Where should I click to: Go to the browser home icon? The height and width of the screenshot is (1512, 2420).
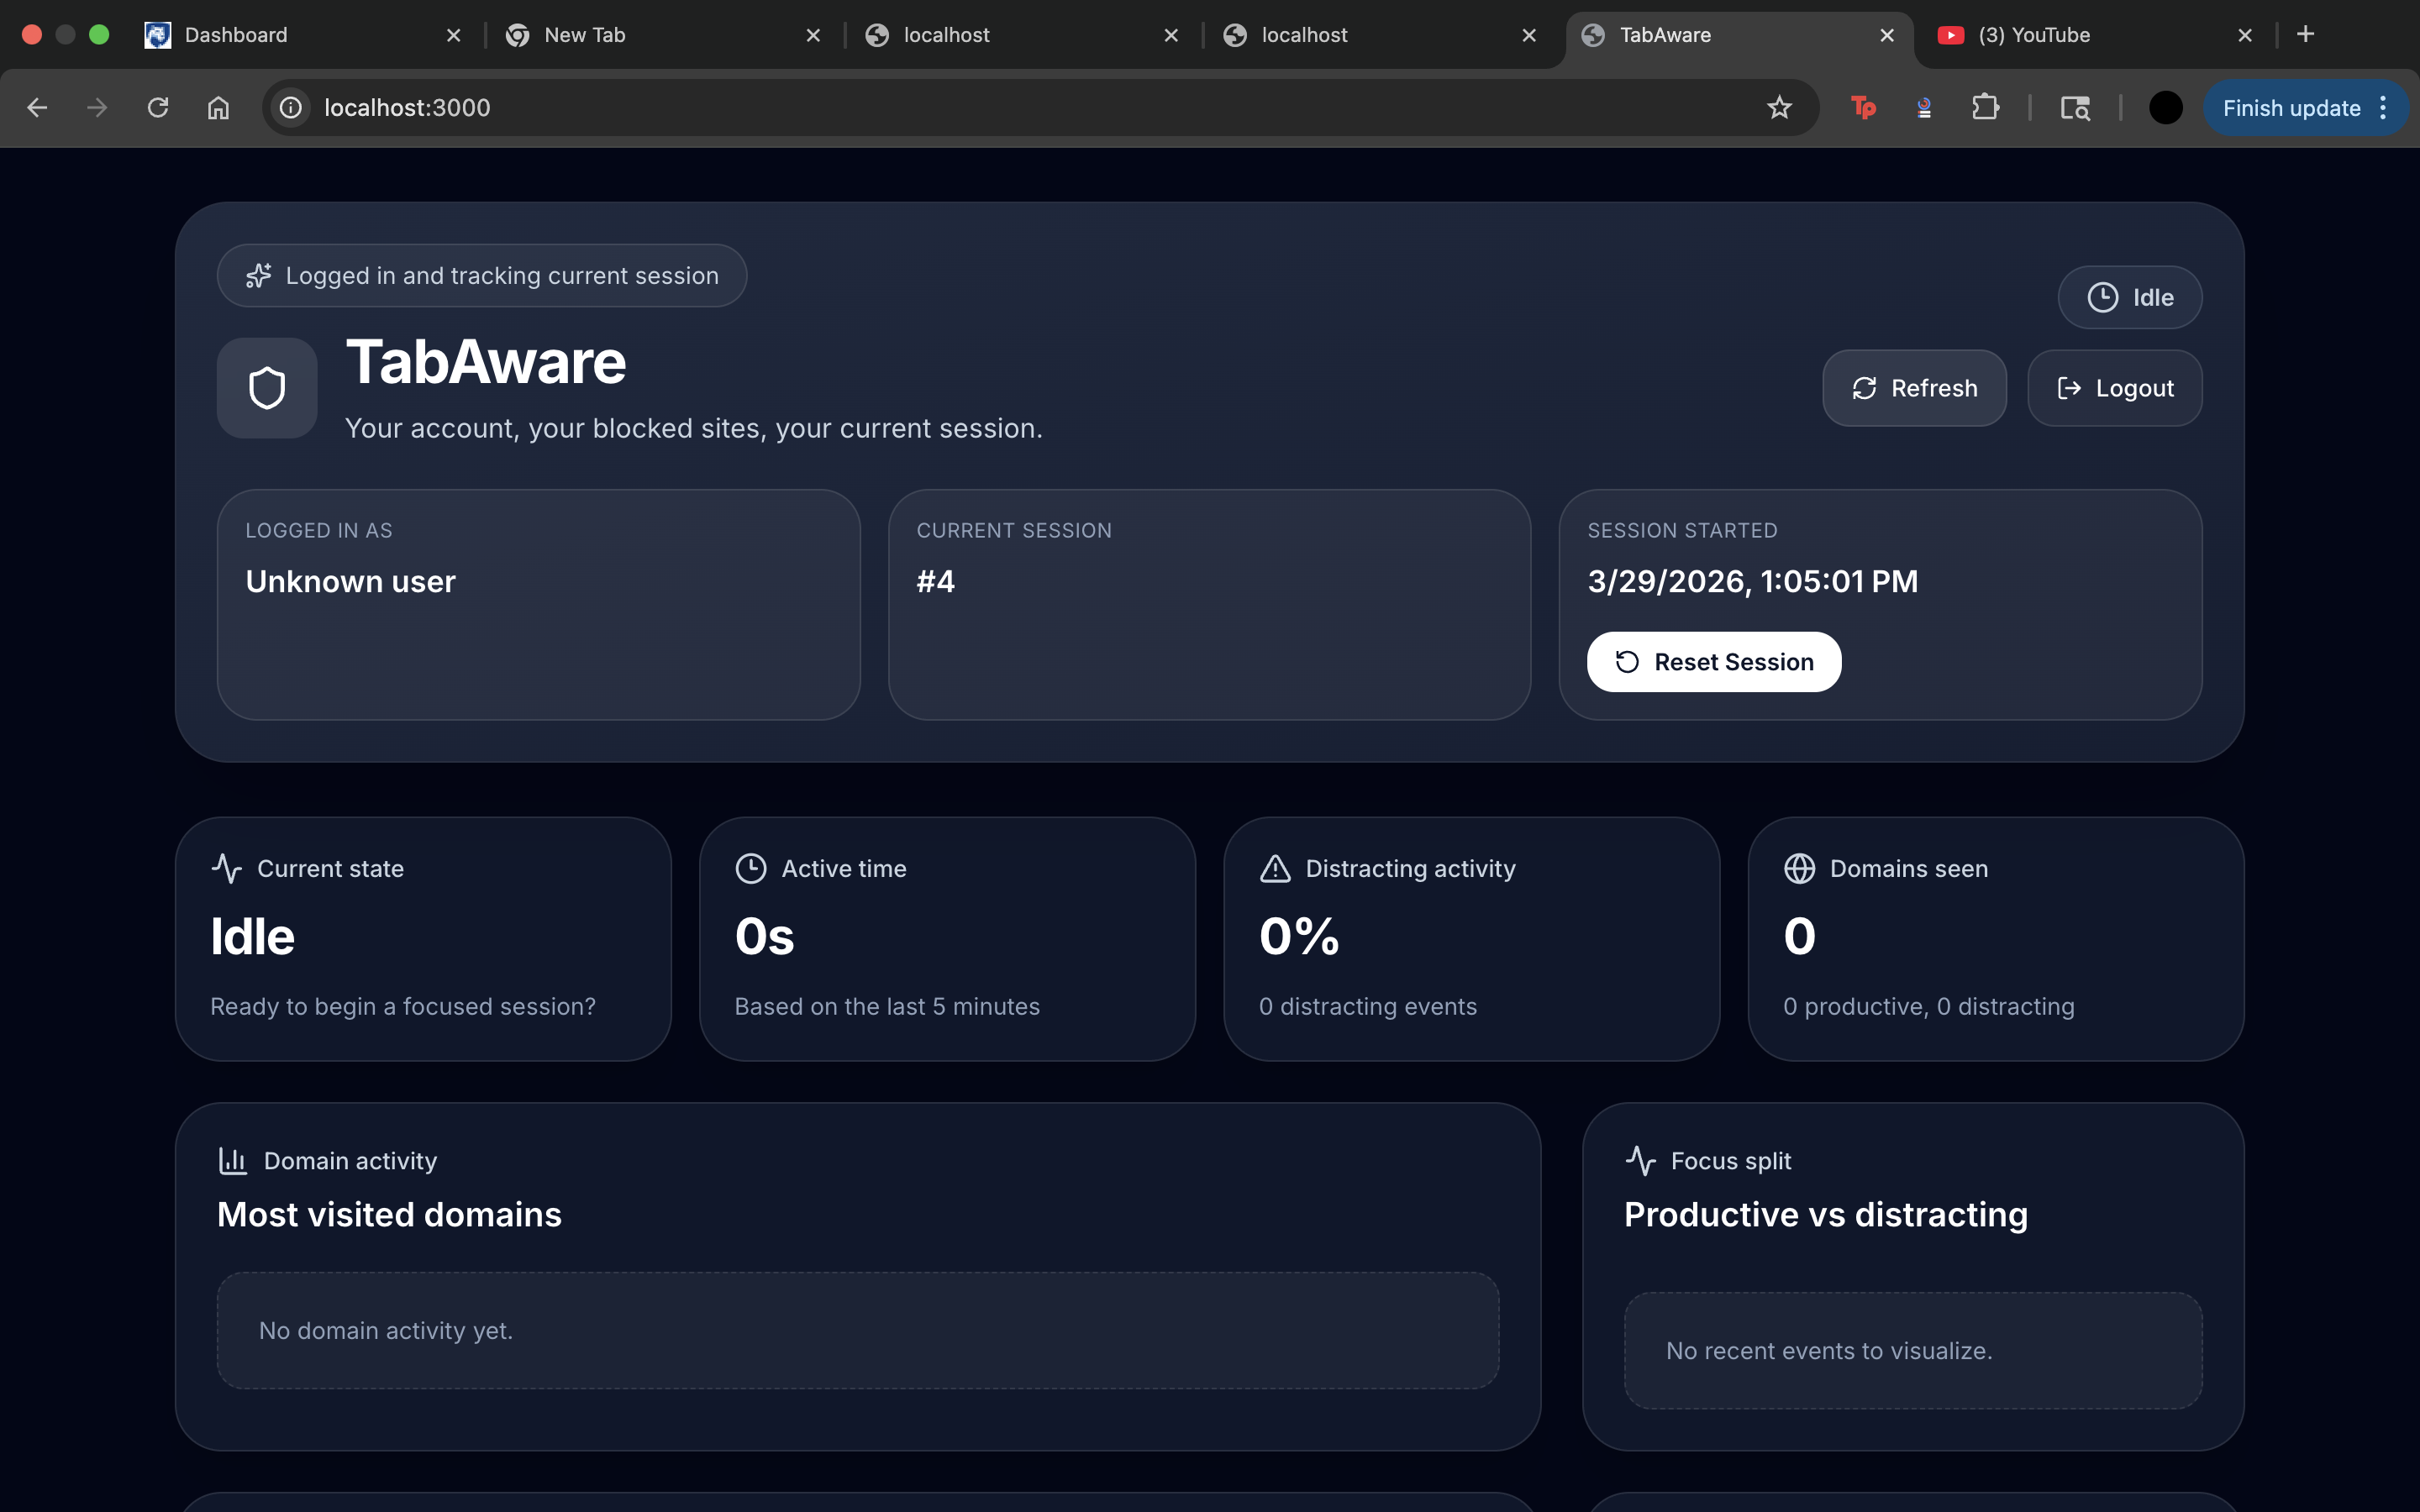click(x=218, y=108)
